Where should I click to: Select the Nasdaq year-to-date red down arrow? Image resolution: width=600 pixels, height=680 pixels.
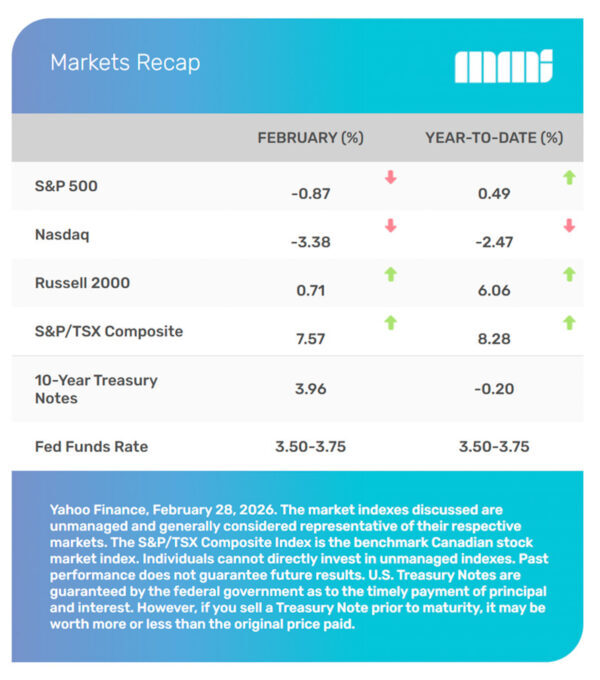[569, 226]
